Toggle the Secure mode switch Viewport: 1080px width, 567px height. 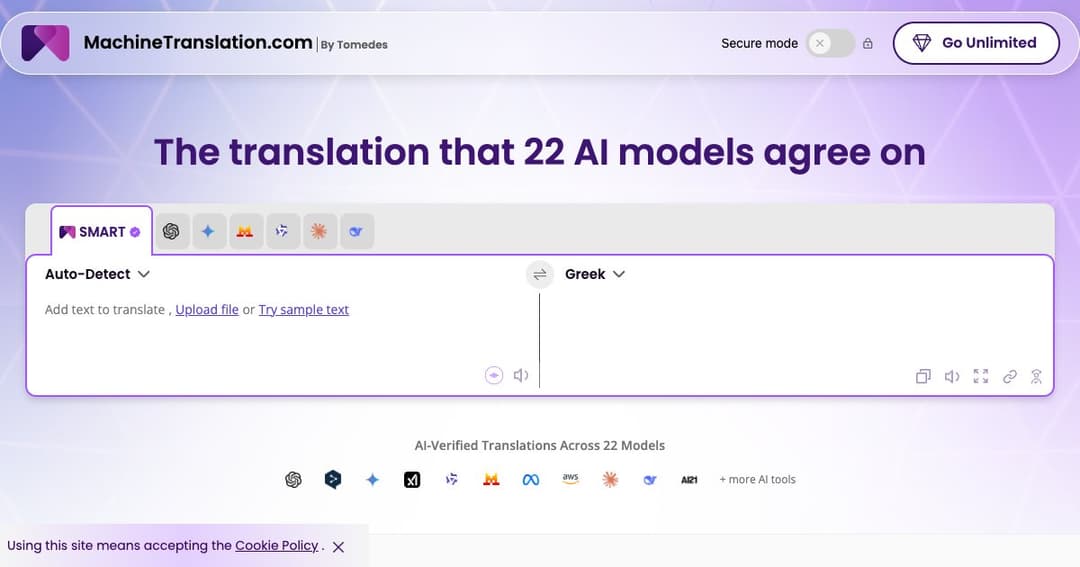click(830, 43)
